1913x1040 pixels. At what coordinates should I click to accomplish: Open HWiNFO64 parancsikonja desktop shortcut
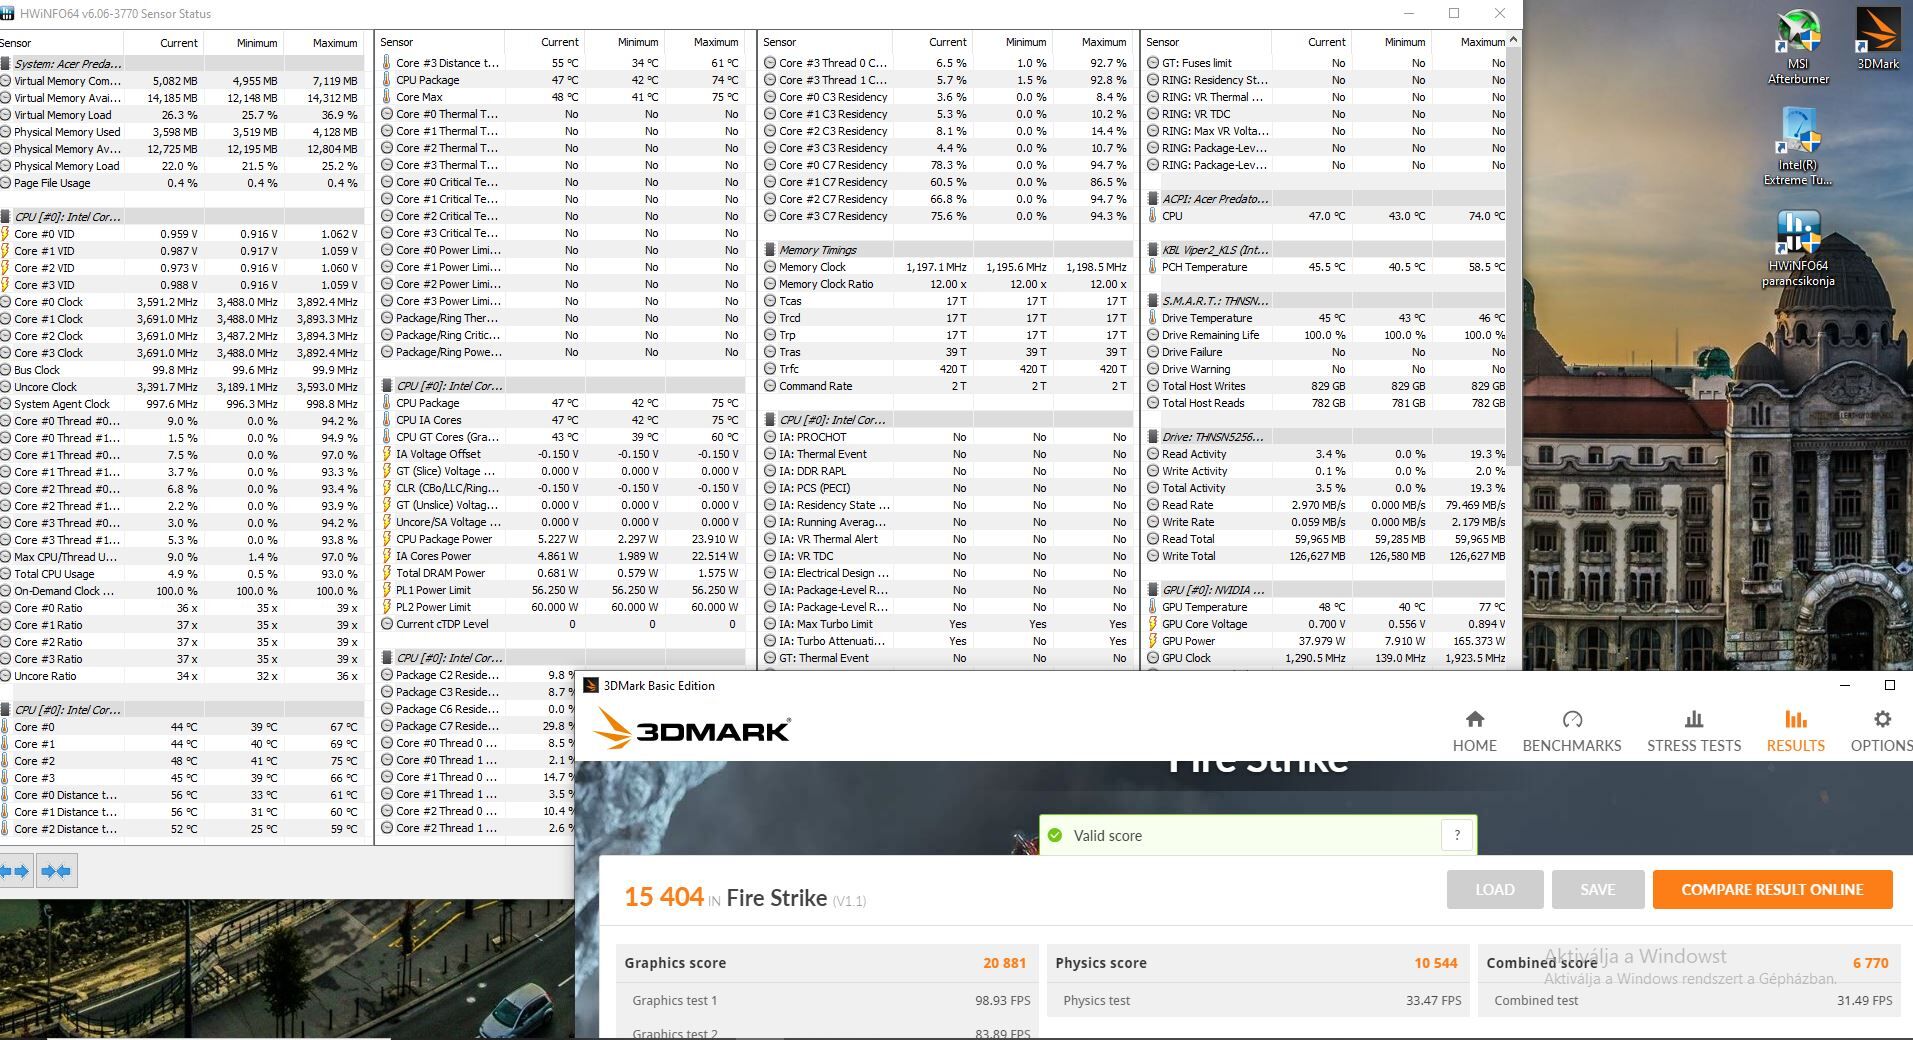[1798, 249]
